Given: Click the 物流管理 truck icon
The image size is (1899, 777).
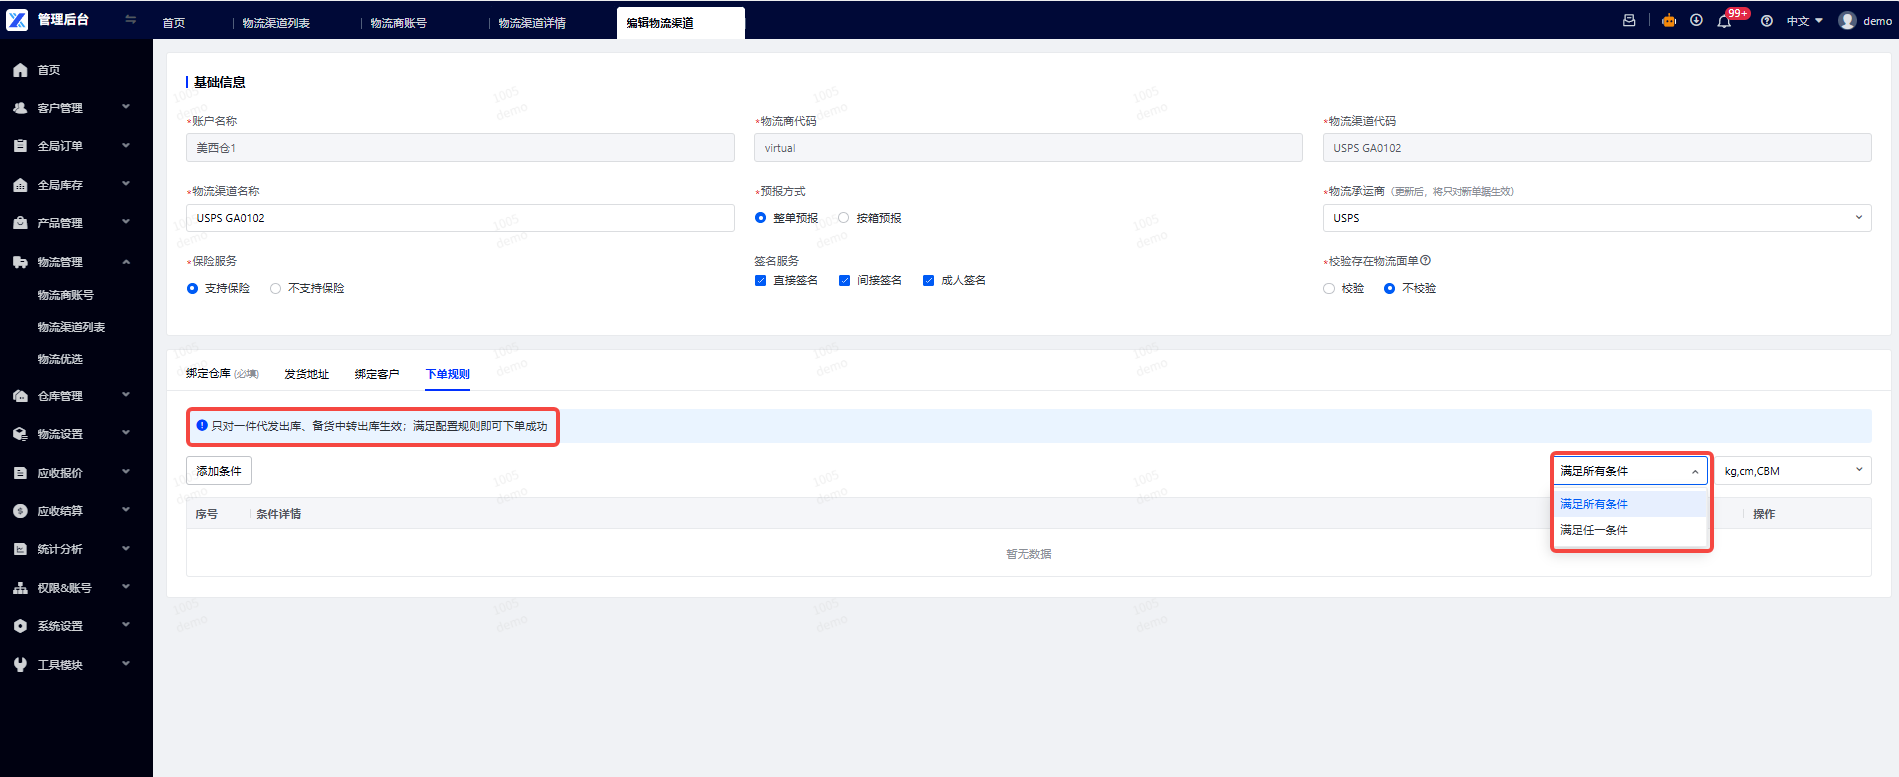Looking at the screenshot, I should (x=20, y=262).
